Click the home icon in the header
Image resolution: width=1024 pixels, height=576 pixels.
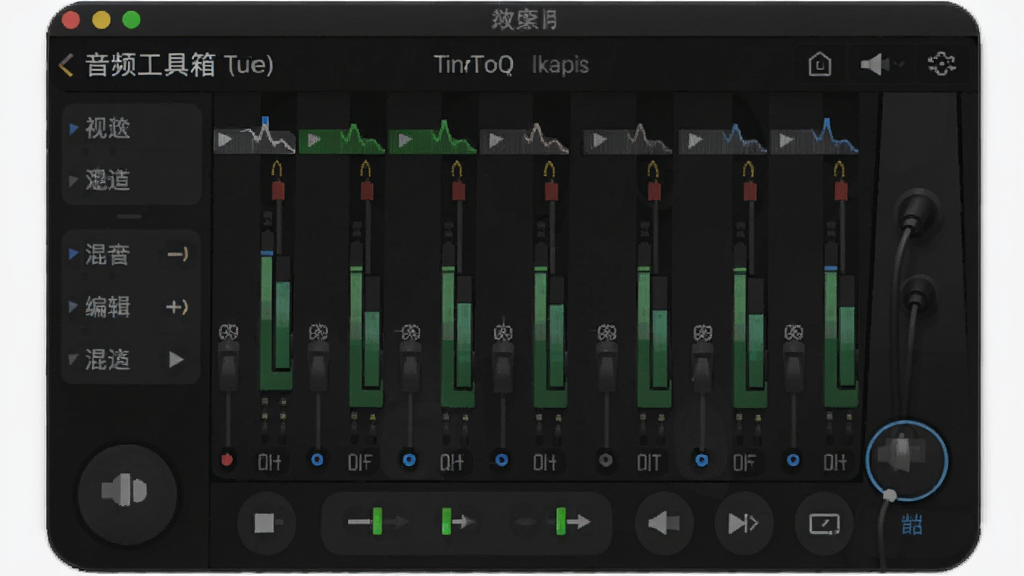(820, 64)
